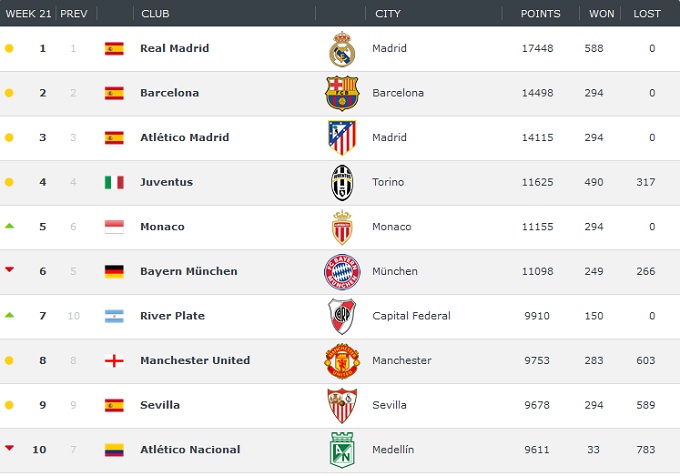Click the LOST column header
680x476 pixels.
click(647, 13)
